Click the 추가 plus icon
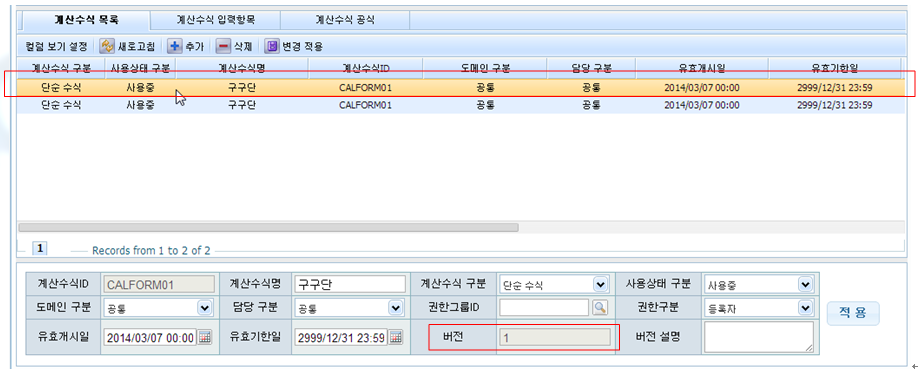 (x=174, y=46)
